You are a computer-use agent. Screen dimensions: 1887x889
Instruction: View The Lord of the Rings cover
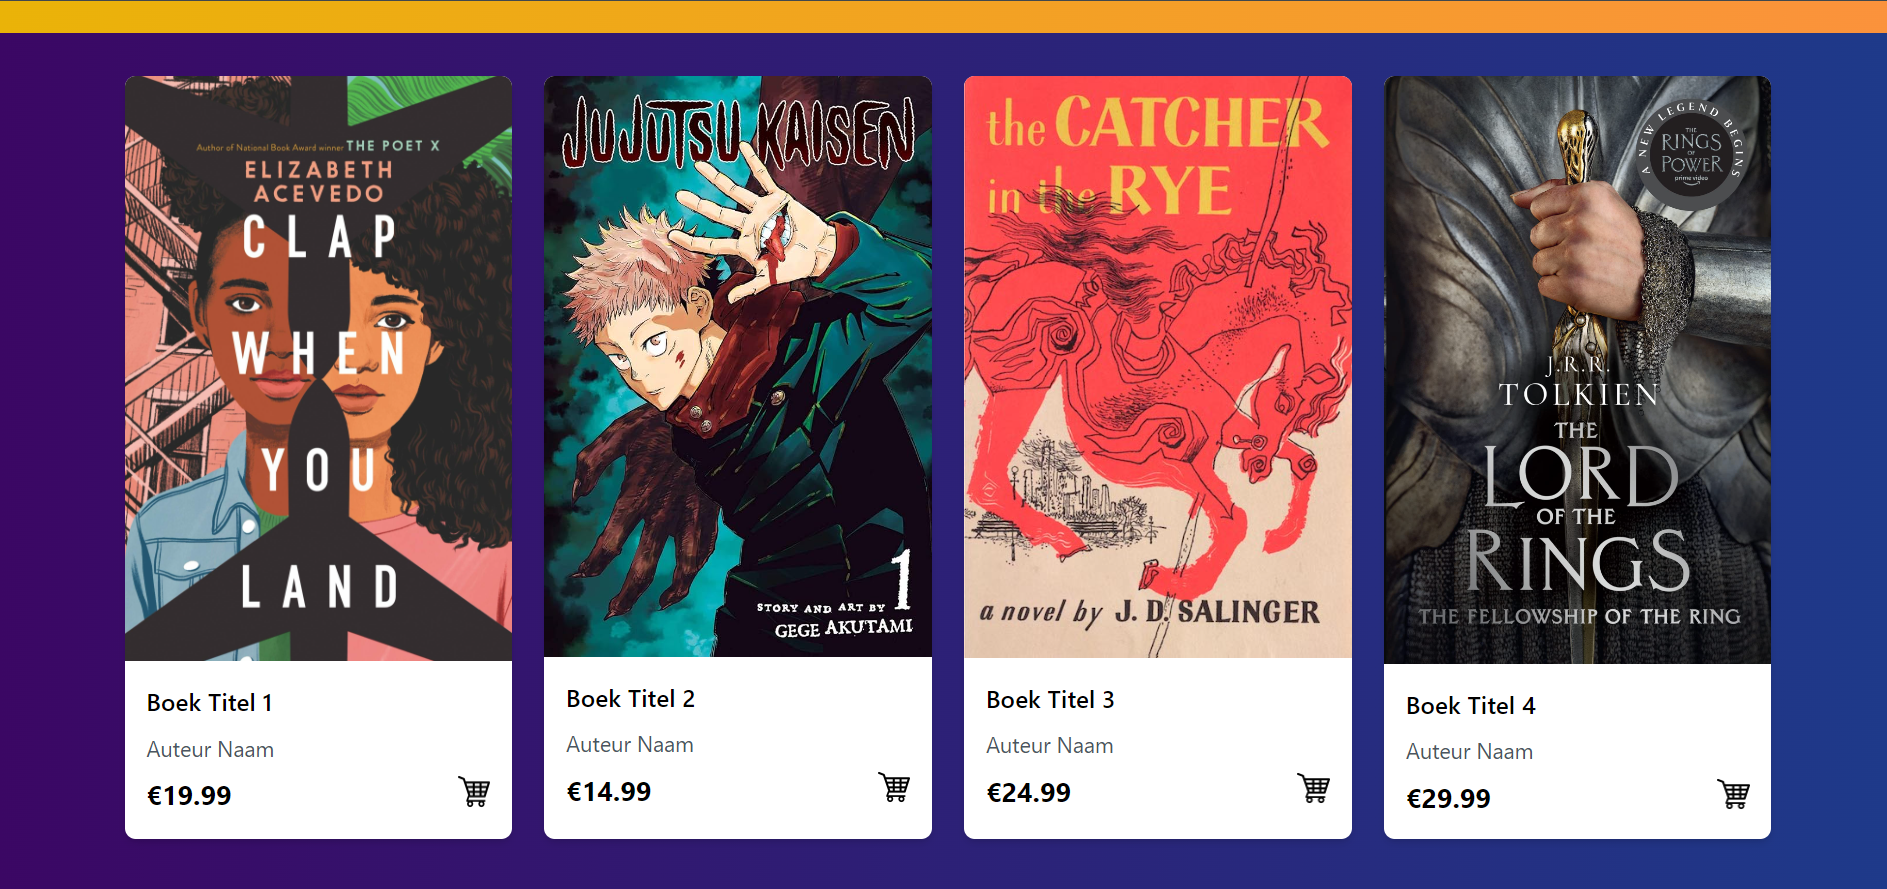click(1577, 370)
